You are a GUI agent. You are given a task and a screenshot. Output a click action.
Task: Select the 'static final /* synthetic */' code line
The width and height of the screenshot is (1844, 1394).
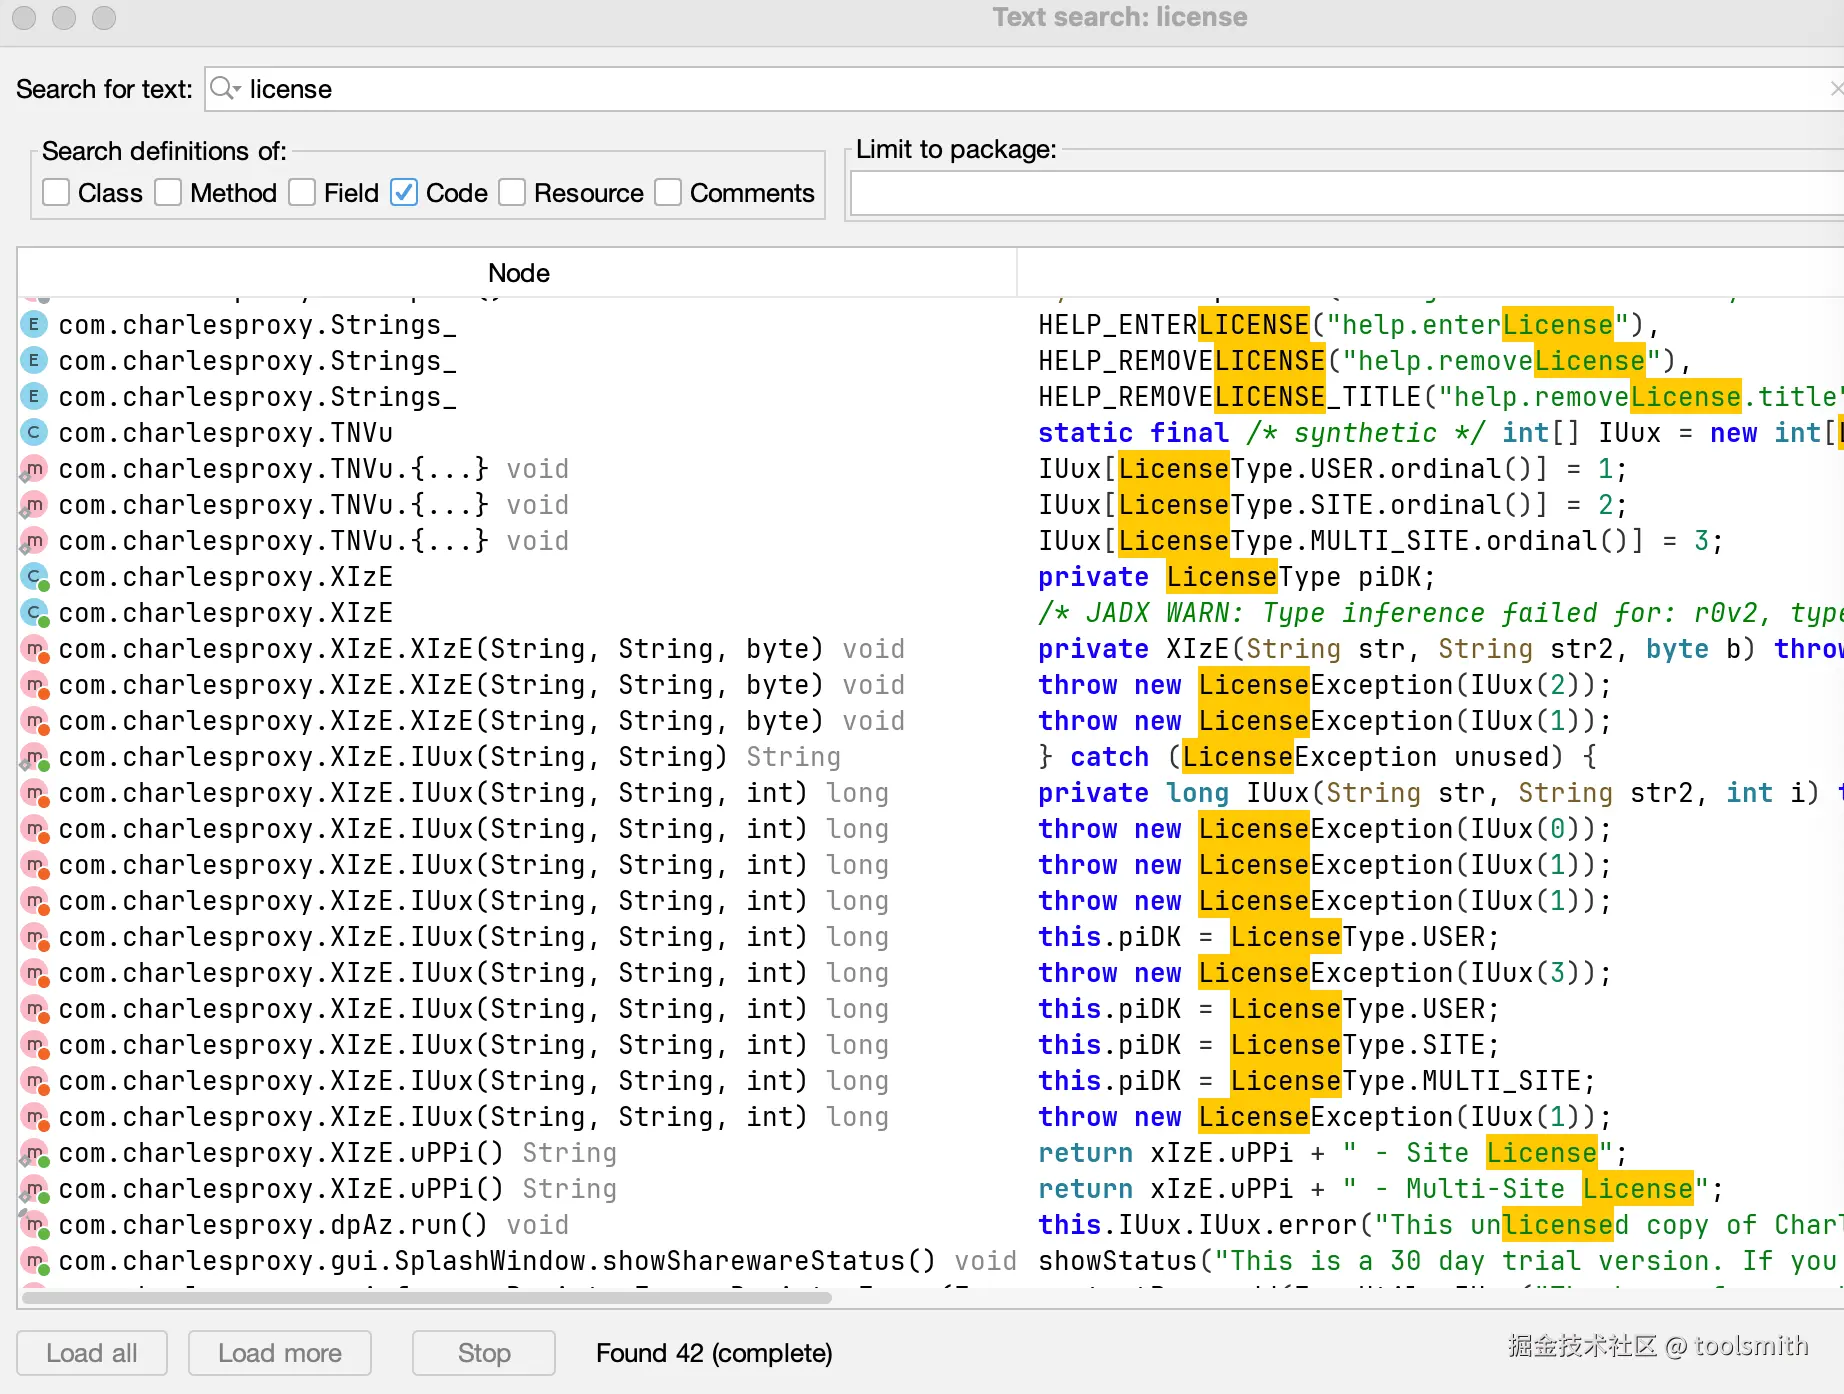(1441, 433)
